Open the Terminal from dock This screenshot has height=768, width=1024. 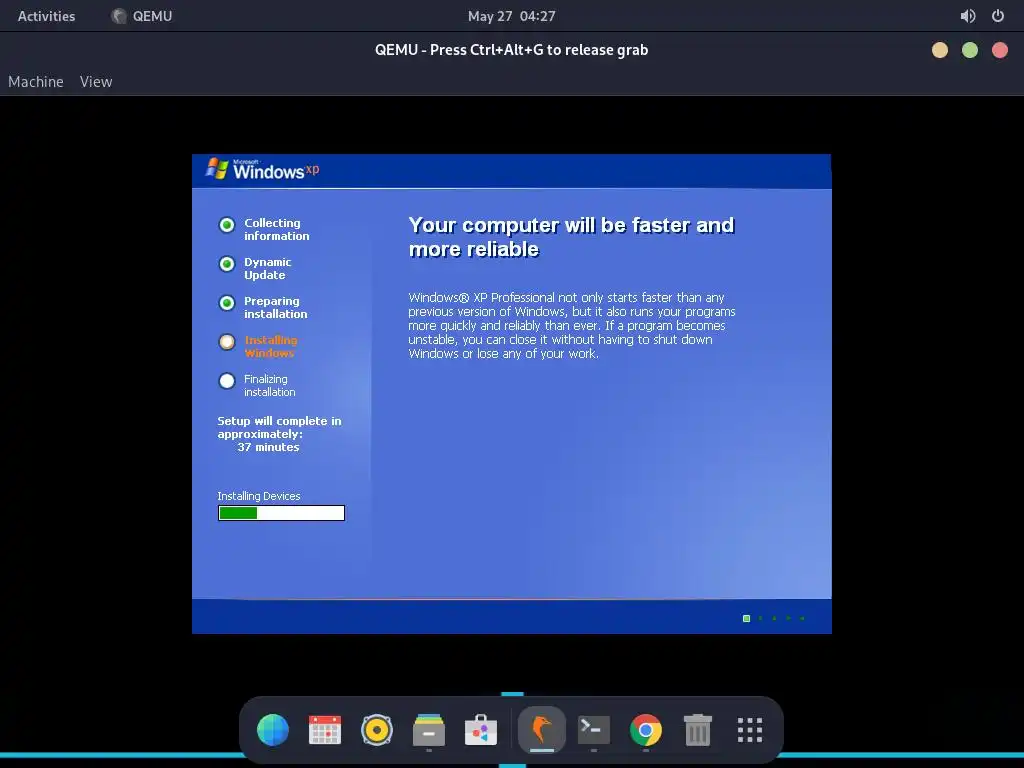[594, 729]
